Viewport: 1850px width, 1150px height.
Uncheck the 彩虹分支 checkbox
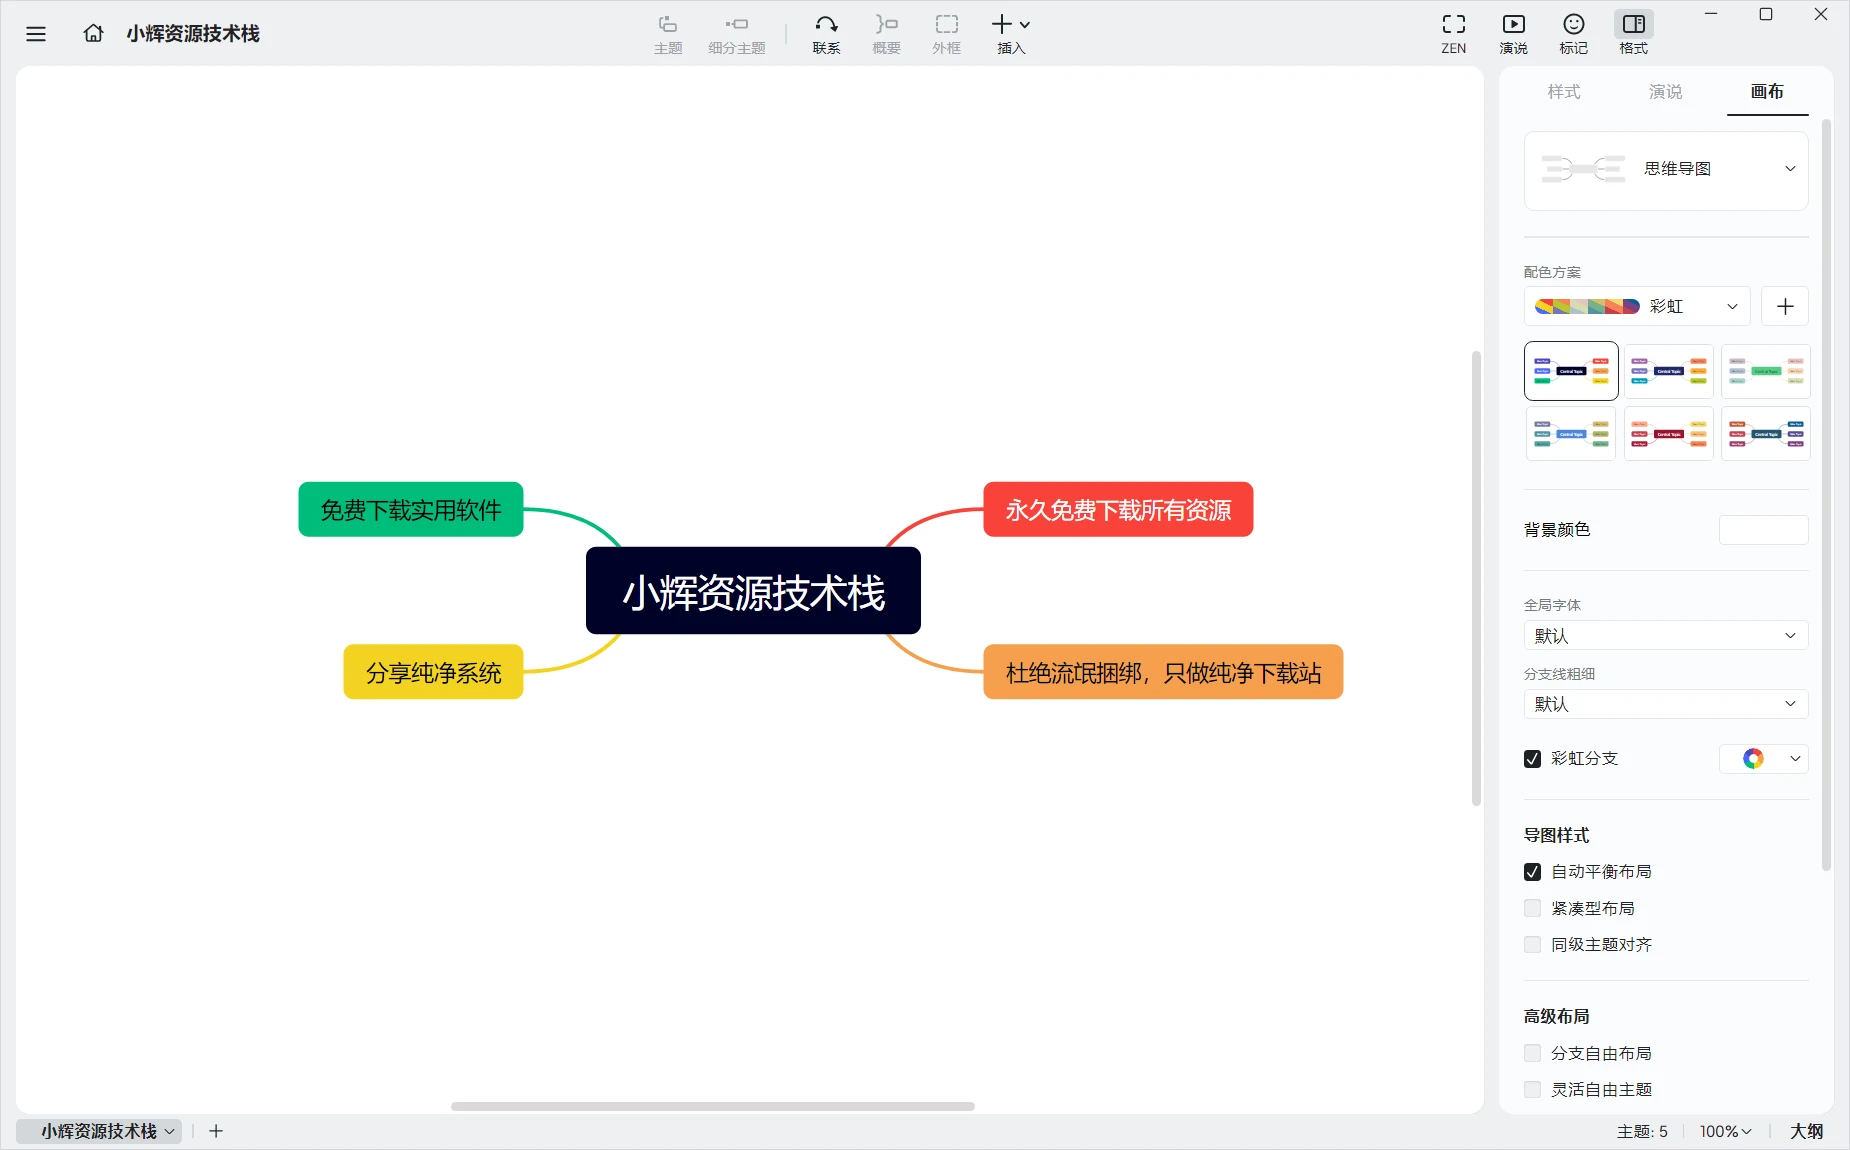(x=1532, y=759)
